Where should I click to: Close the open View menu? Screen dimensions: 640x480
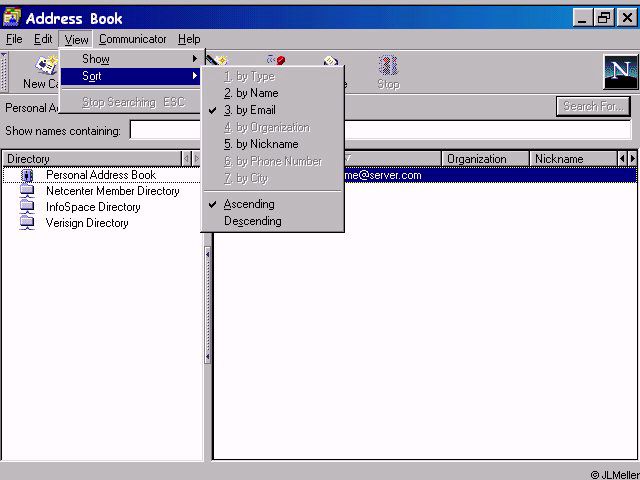pyautogui.click(x=76, y=40)
